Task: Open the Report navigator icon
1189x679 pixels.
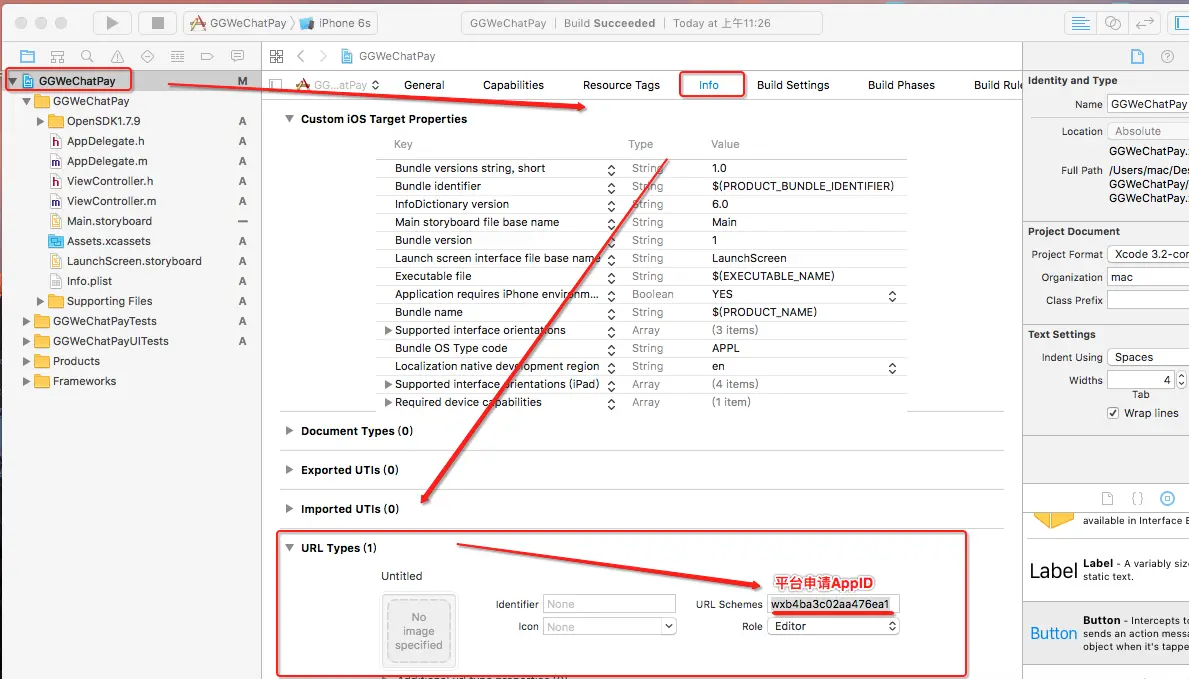Action: 237,56
